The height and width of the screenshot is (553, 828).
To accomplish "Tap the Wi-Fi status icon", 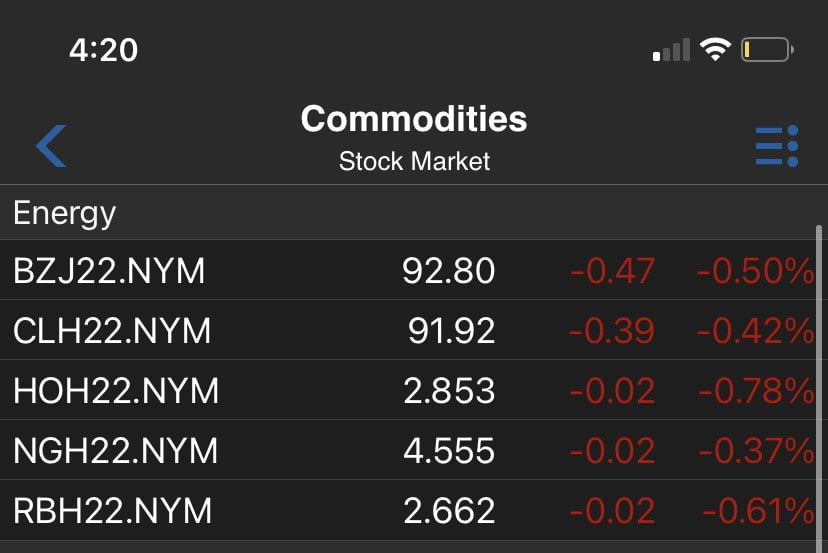I will pos(715,50).
